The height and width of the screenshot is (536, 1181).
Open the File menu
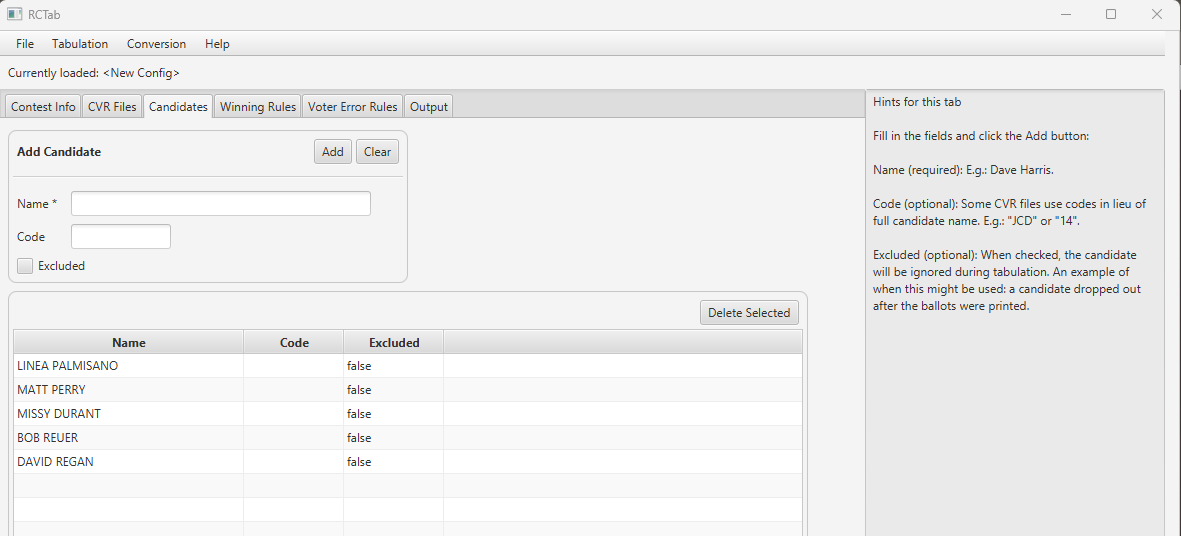[25, 44]
